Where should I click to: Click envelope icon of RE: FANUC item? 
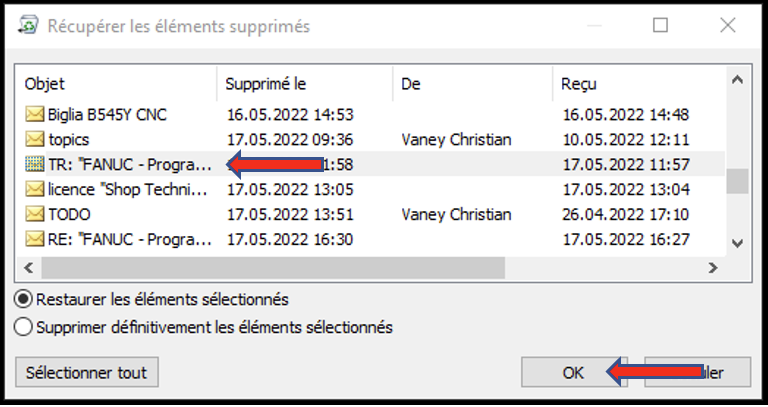tap(34, 239)
